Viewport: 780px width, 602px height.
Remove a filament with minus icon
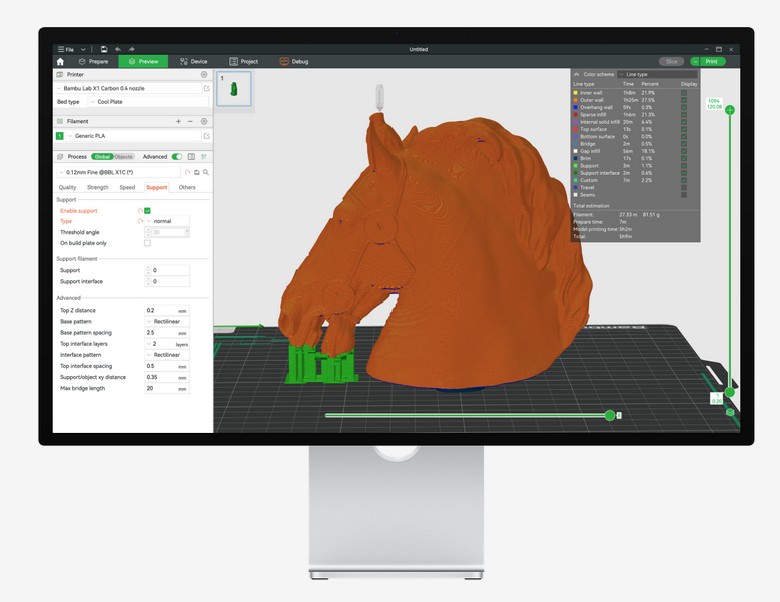pyautogui.click(x=191, y=122)
